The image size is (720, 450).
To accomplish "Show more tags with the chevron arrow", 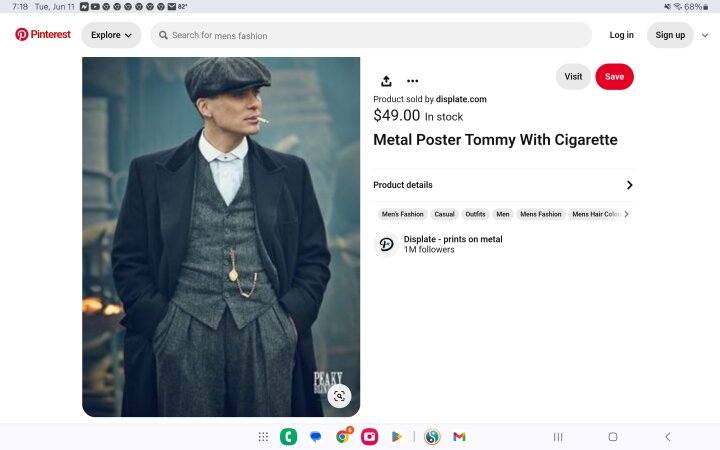I will tap(626, 214).
